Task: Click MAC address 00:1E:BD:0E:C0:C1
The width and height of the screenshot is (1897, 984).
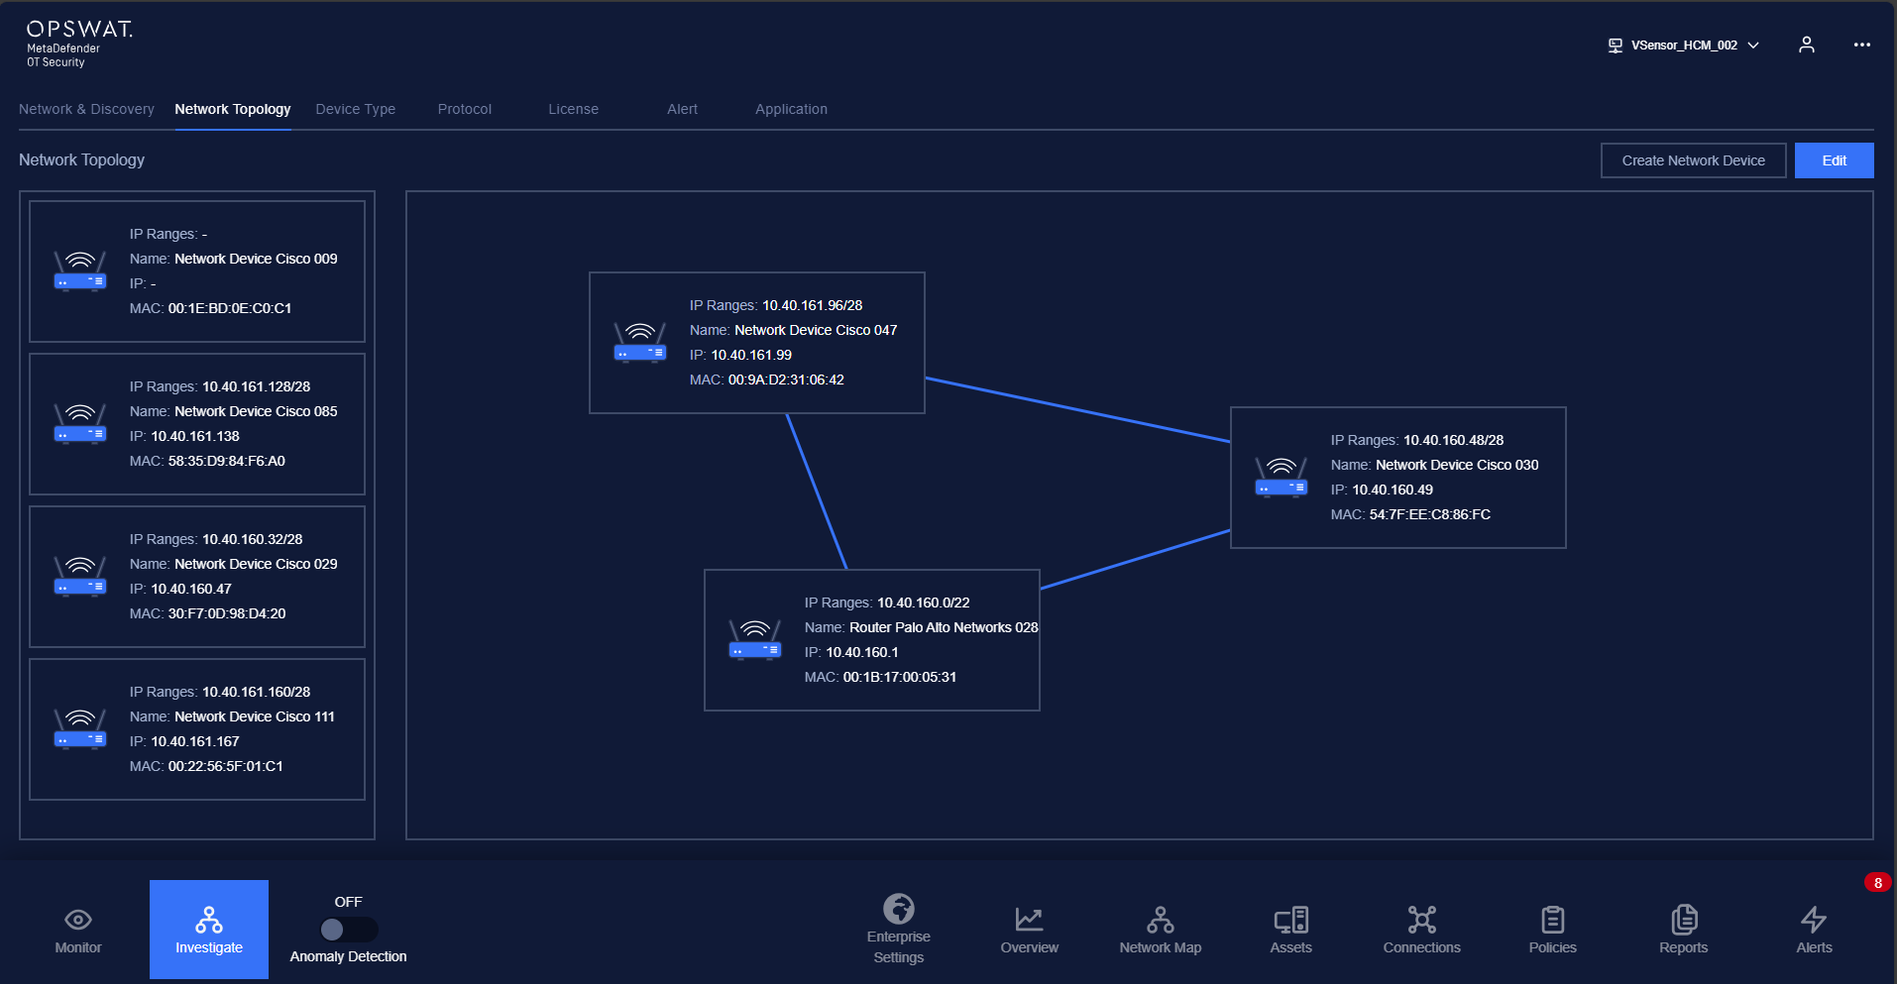Action: click(x=230, y=308)
